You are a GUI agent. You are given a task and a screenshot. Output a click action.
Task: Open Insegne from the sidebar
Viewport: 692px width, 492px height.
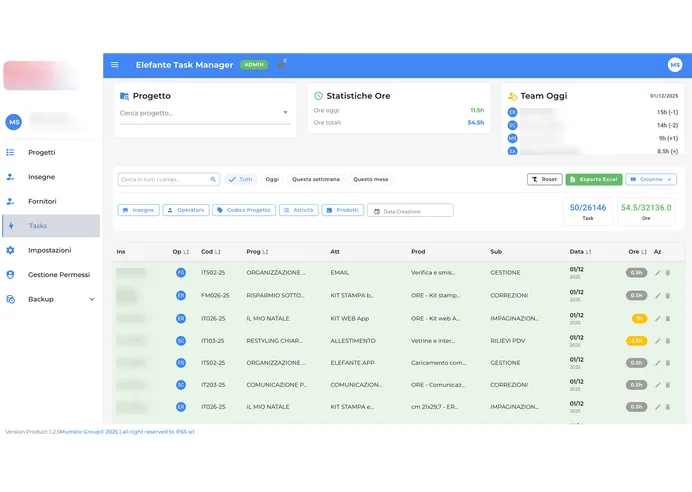(x=42, y=177)
